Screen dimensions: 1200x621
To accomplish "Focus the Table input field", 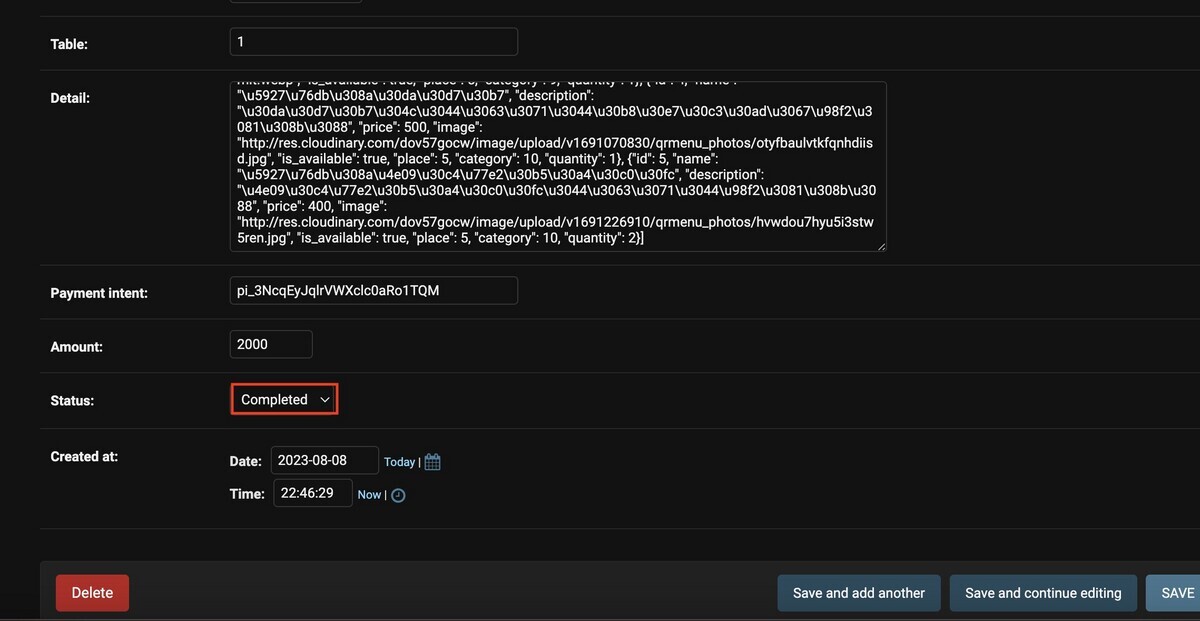I will (x=374, y=42).
